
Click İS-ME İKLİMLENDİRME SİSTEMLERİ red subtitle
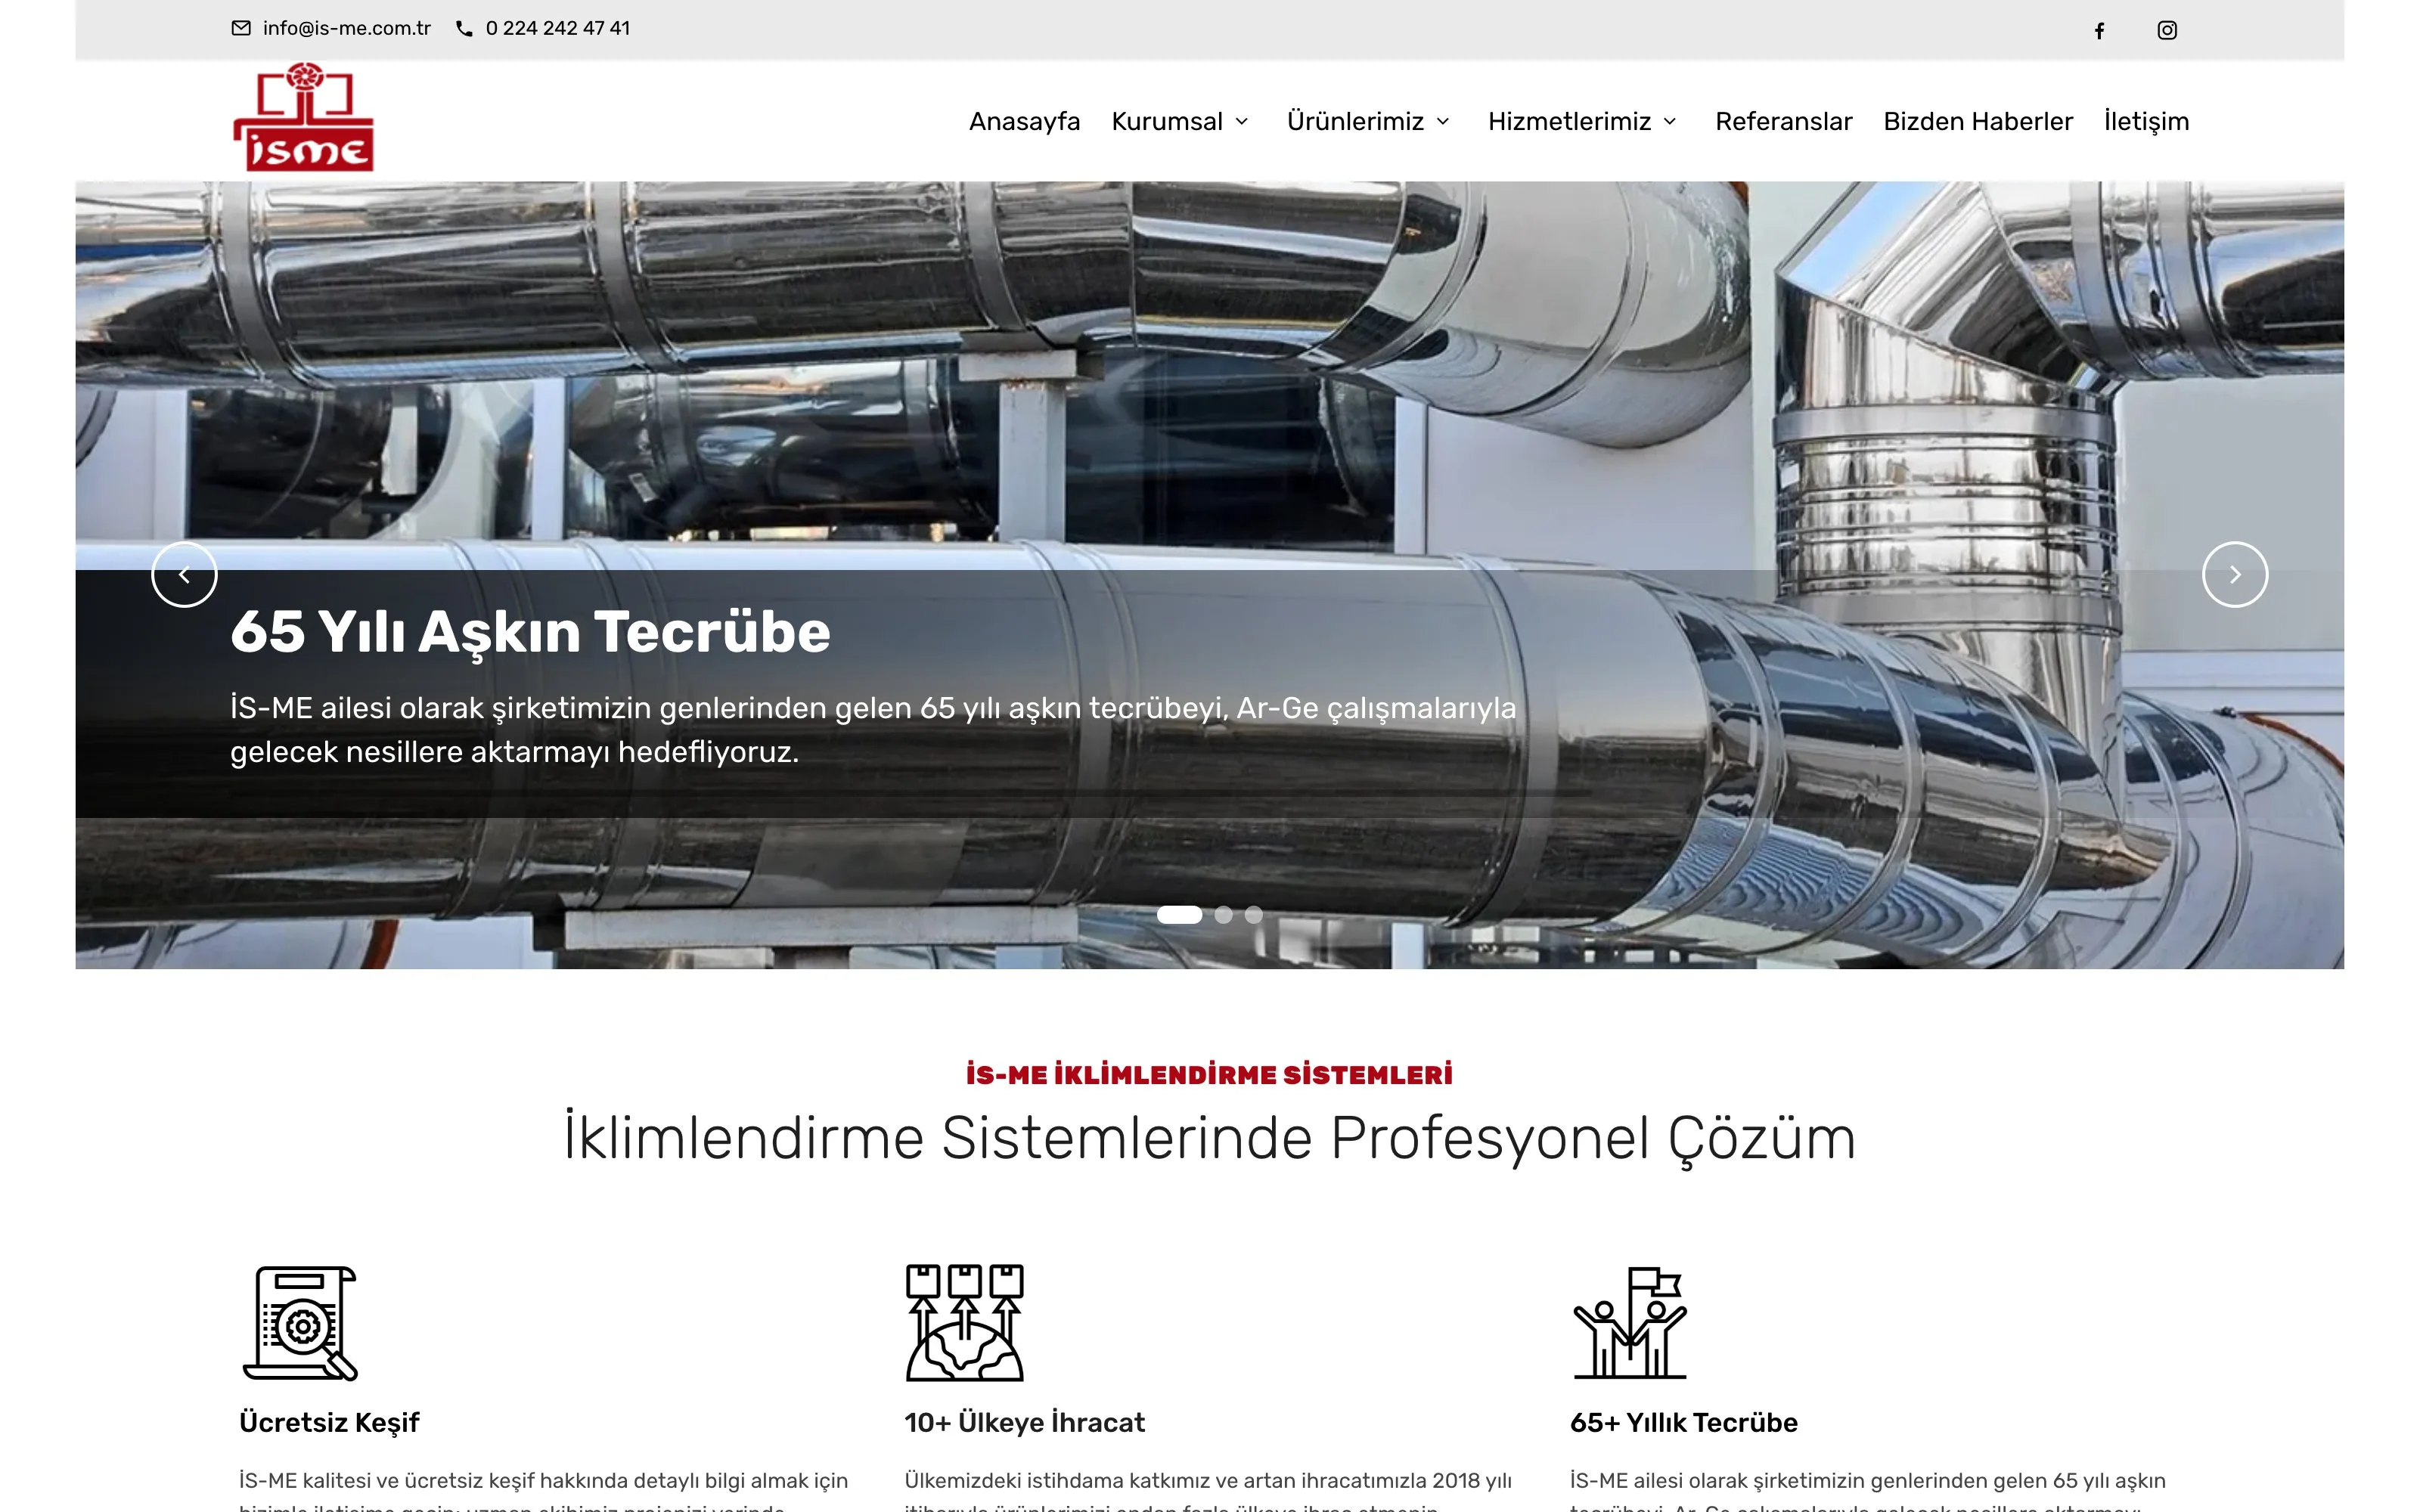point(1209,1075)
